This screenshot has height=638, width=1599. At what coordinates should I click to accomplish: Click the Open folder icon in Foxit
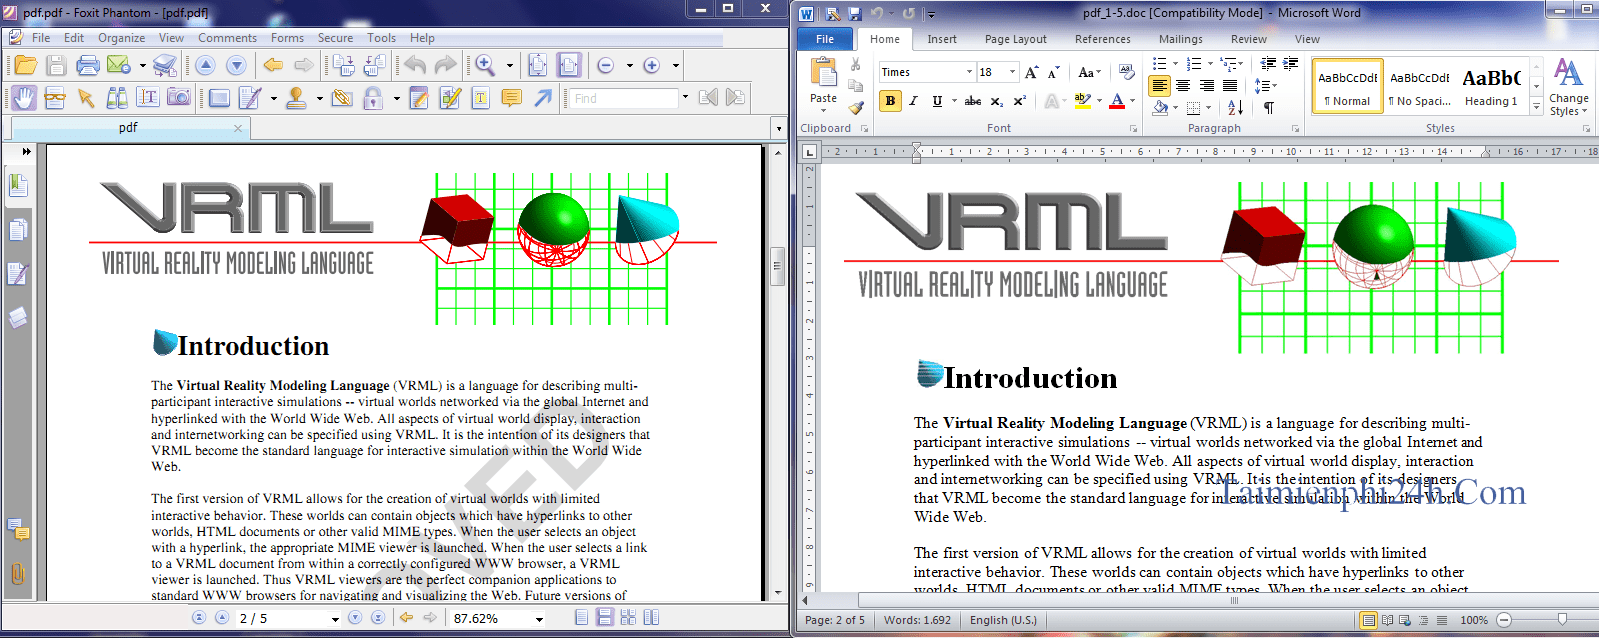(26, 66)
